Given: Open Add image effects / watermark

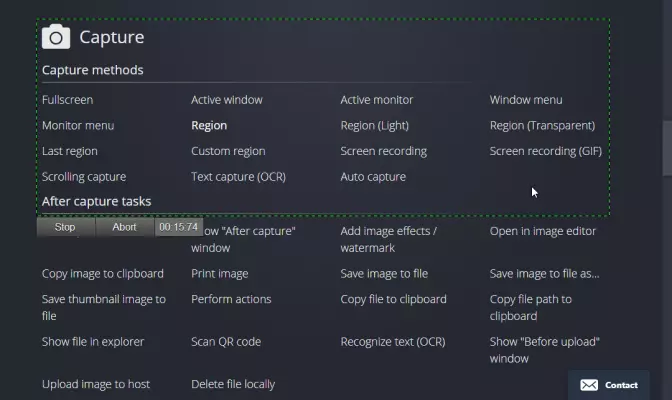Looking at the screenshot, I should pos(388,239).
